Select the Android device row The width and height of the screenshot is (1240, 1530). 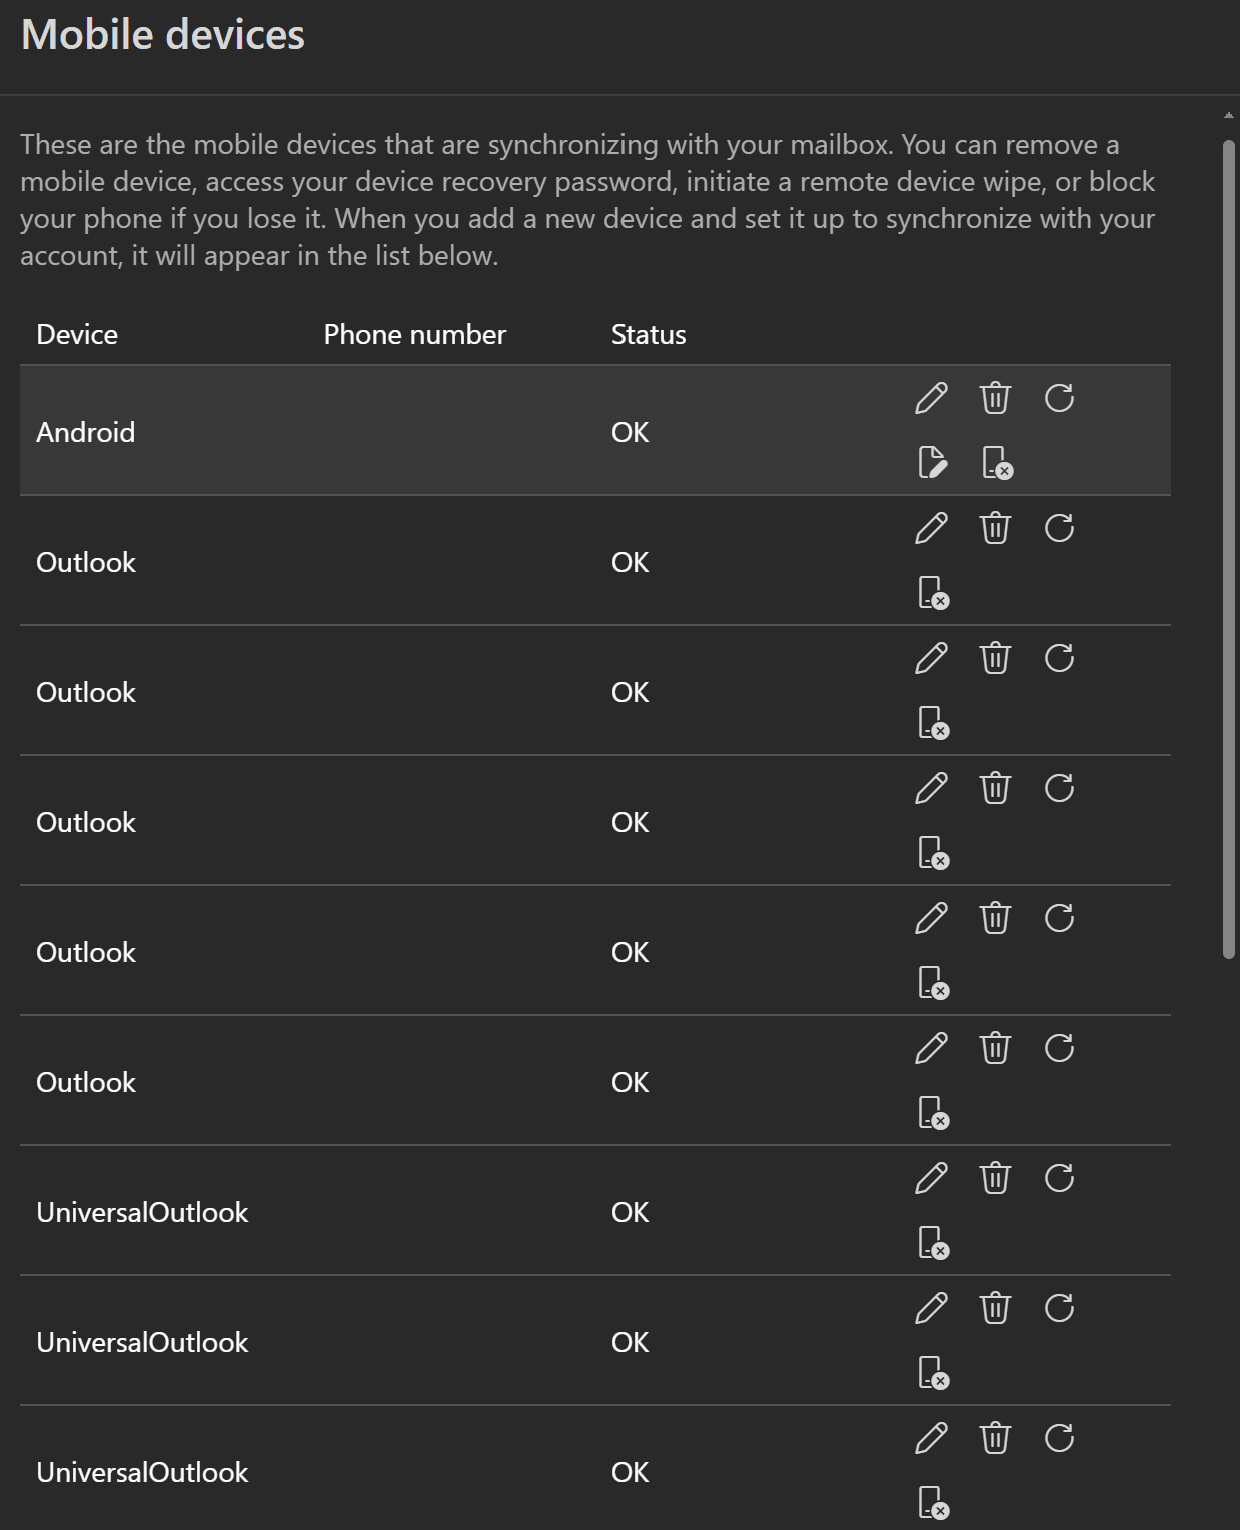(x=400, y=432)
